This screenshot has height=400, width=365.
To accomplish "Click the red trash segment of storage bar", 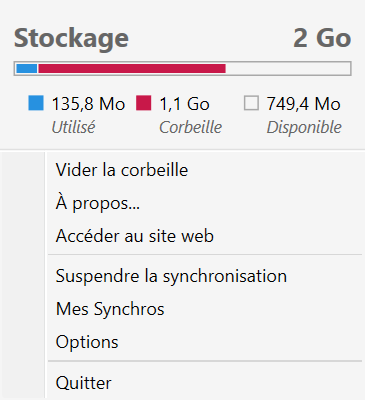I will [132, 68].
